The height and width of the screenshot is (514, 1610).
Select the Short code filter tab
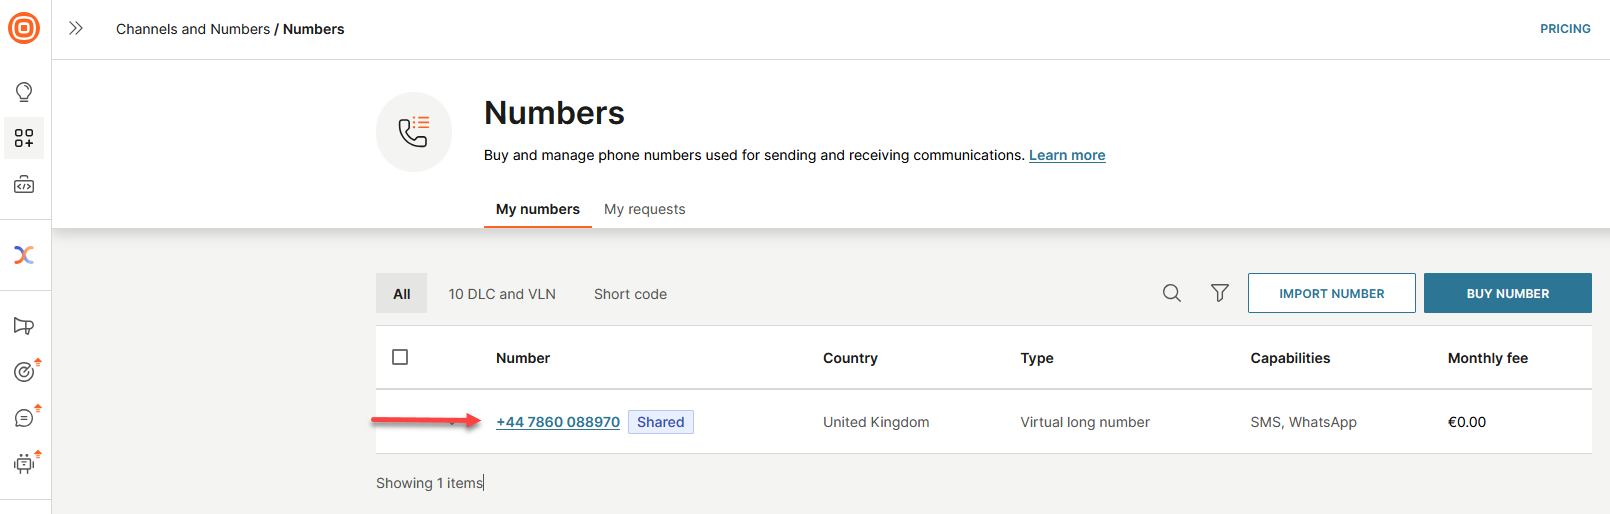point(630,294)
